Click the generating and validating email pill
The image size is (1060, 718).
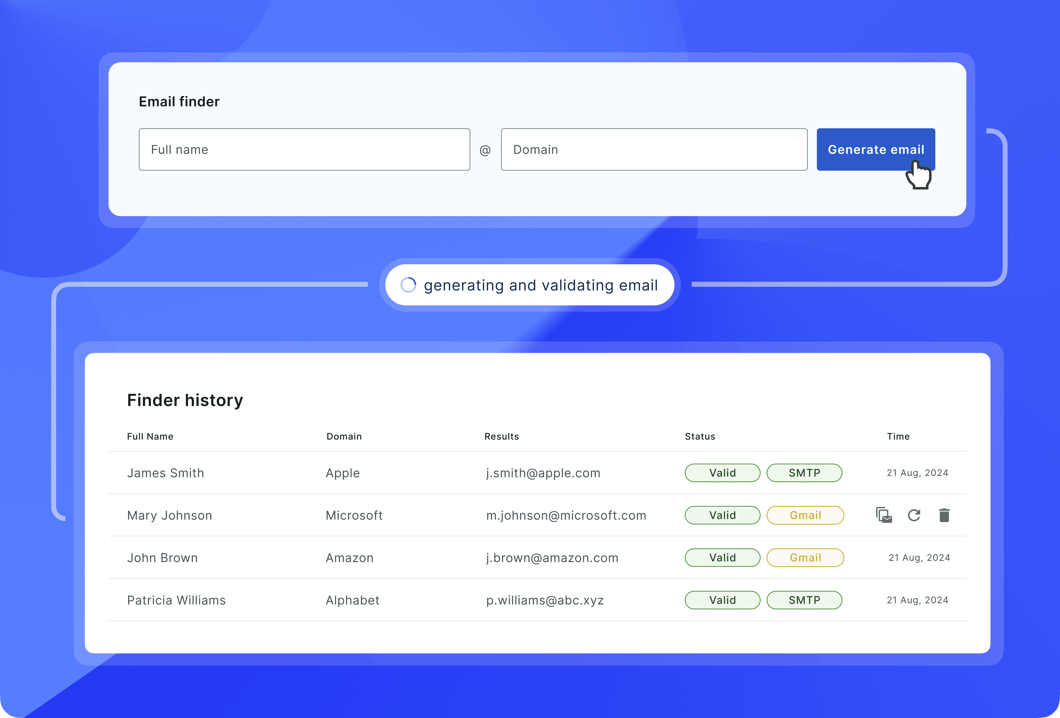[530, 285]
